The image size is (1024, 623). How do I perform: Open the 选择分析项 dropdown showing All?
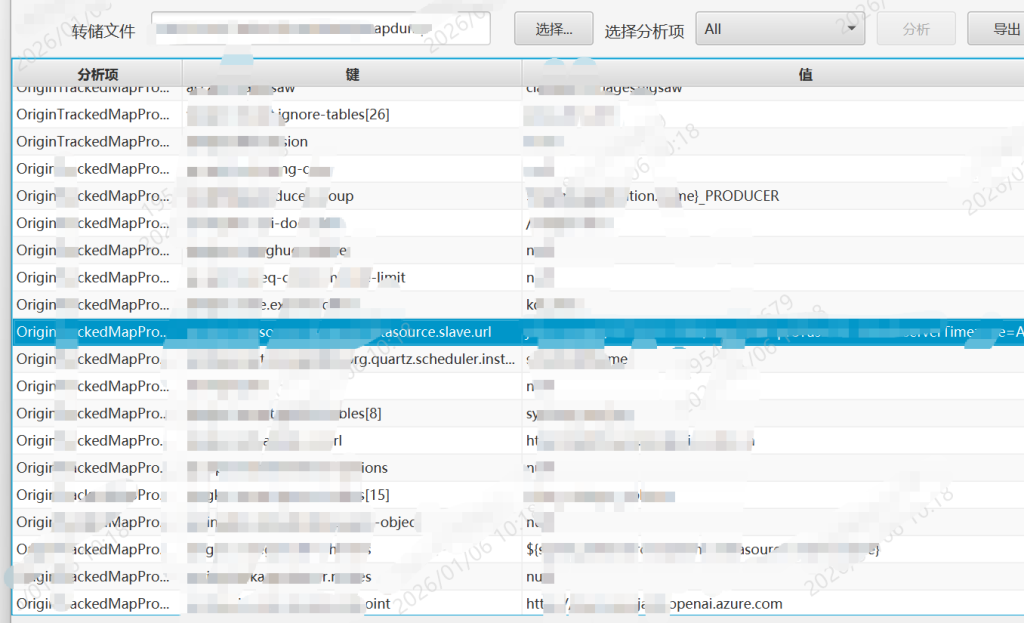[x=770, y=29]
